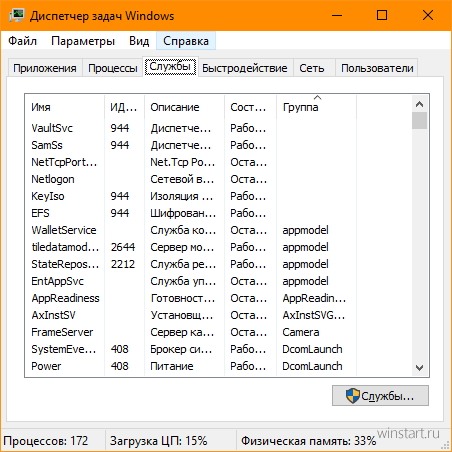
Task: Switch to the Сеть tab
Action: (x=312, y=68)
